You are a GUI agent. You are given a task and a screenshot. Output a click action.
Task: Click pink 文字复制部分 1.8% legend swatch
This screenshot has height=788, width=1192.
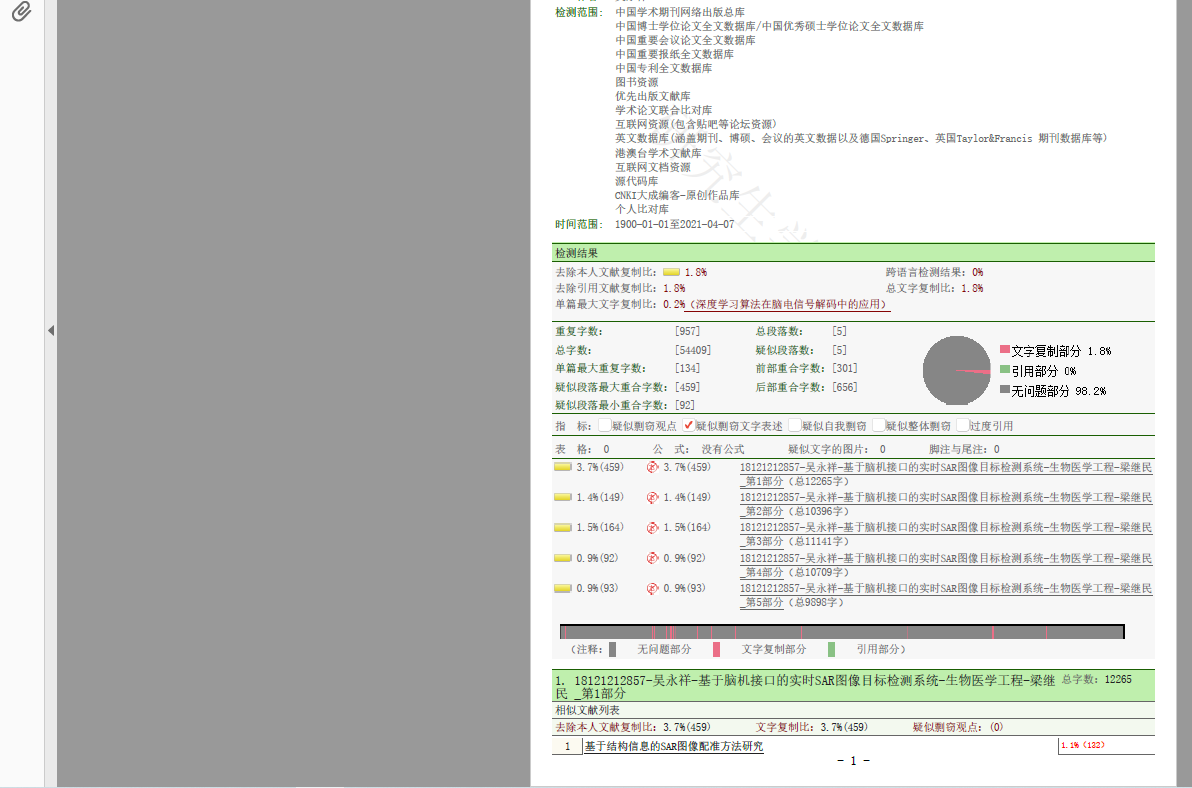(1004, 350)
